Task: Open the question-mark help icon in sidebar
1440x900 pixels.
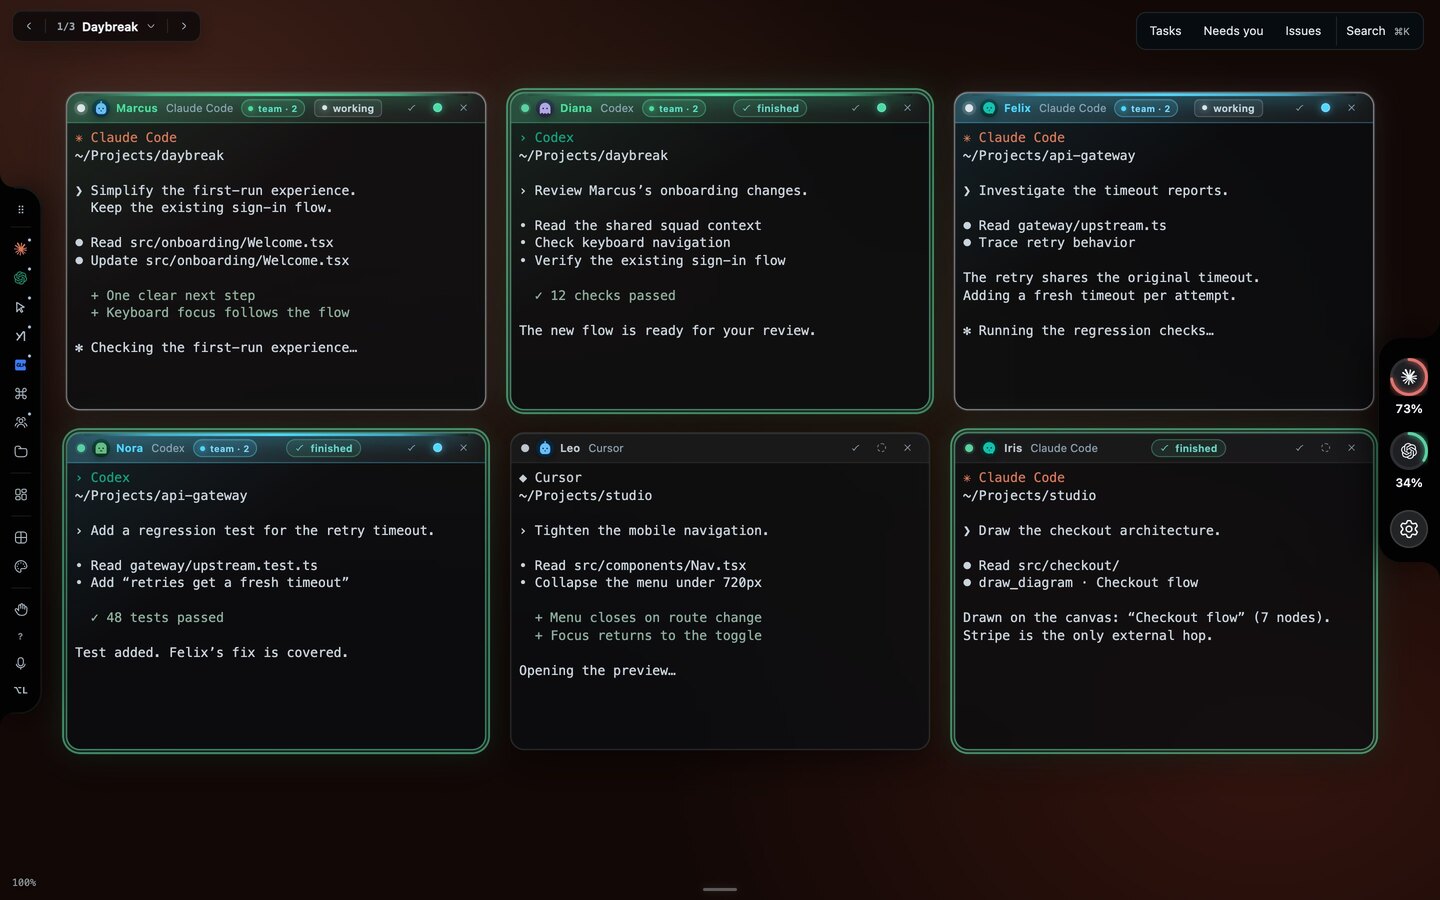Action: 20,636
